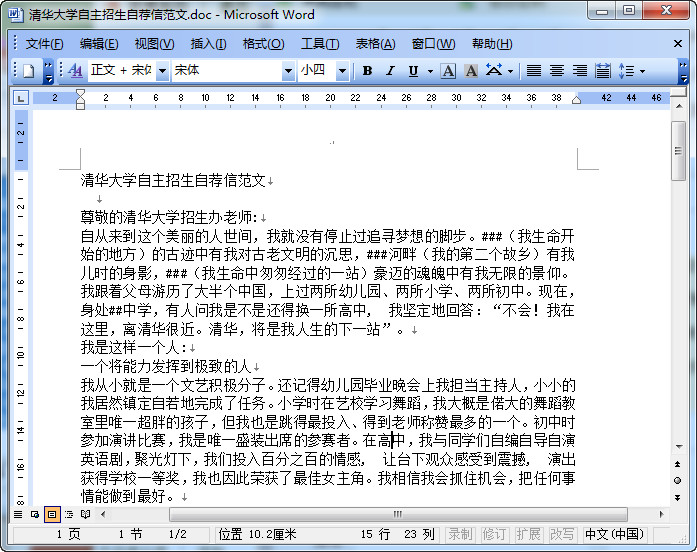Click horizontal scrollbar left arrow

tap(103, 515)
